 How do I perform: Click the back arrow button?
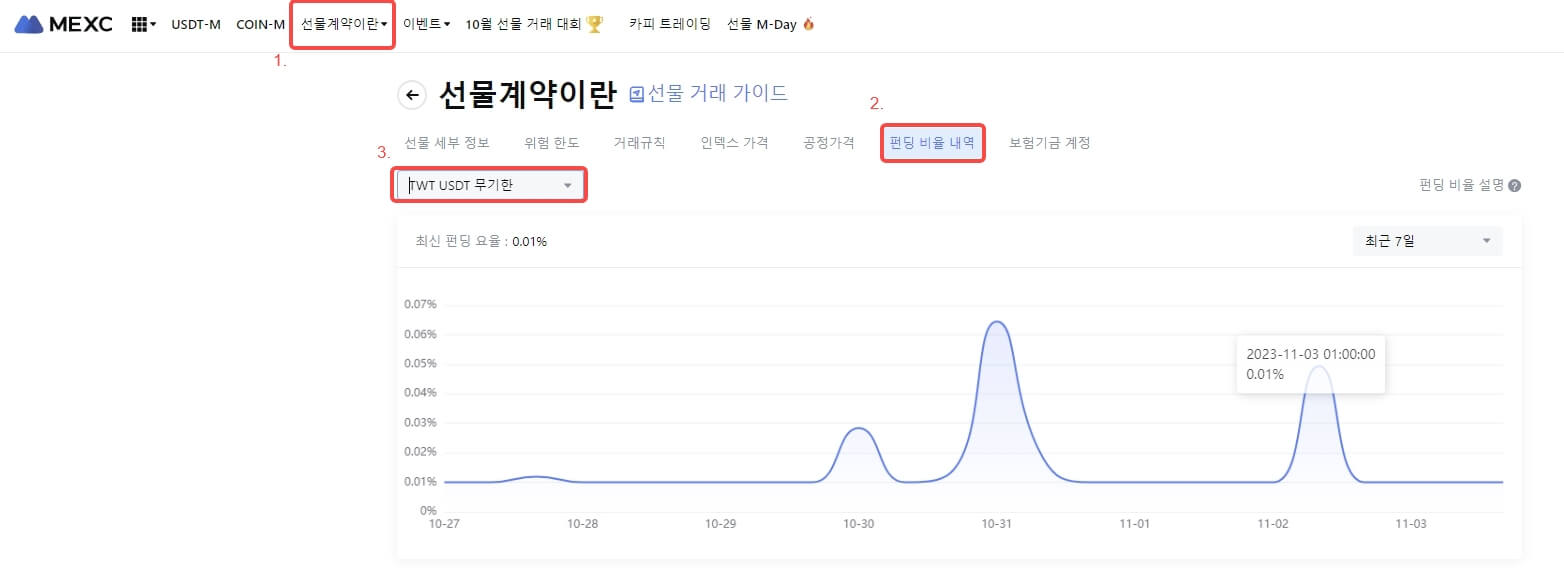(x=412, y=95)
